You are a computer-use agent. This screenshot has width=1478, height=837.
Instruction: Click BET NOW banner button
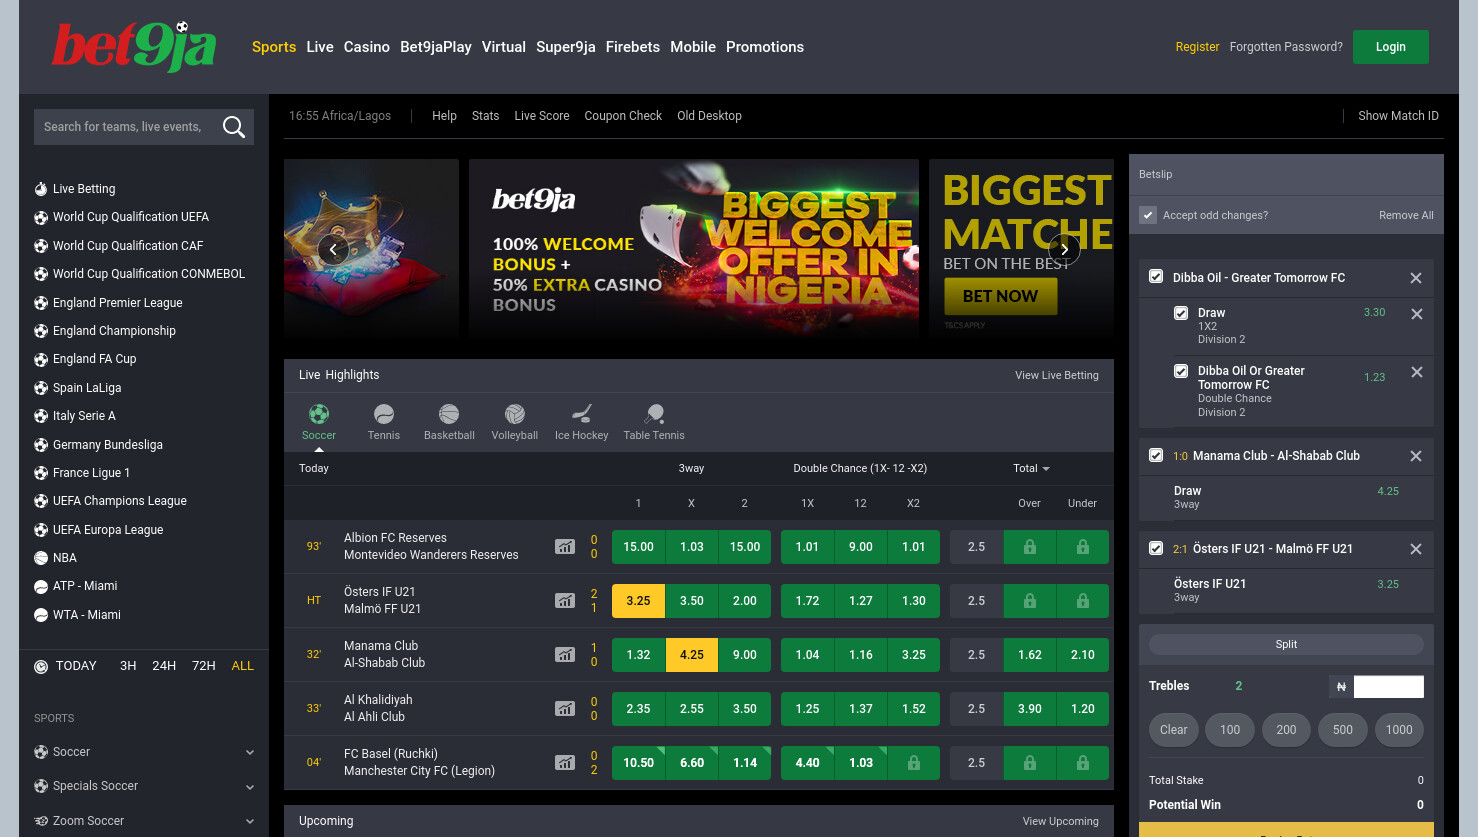coord(1001,296)
